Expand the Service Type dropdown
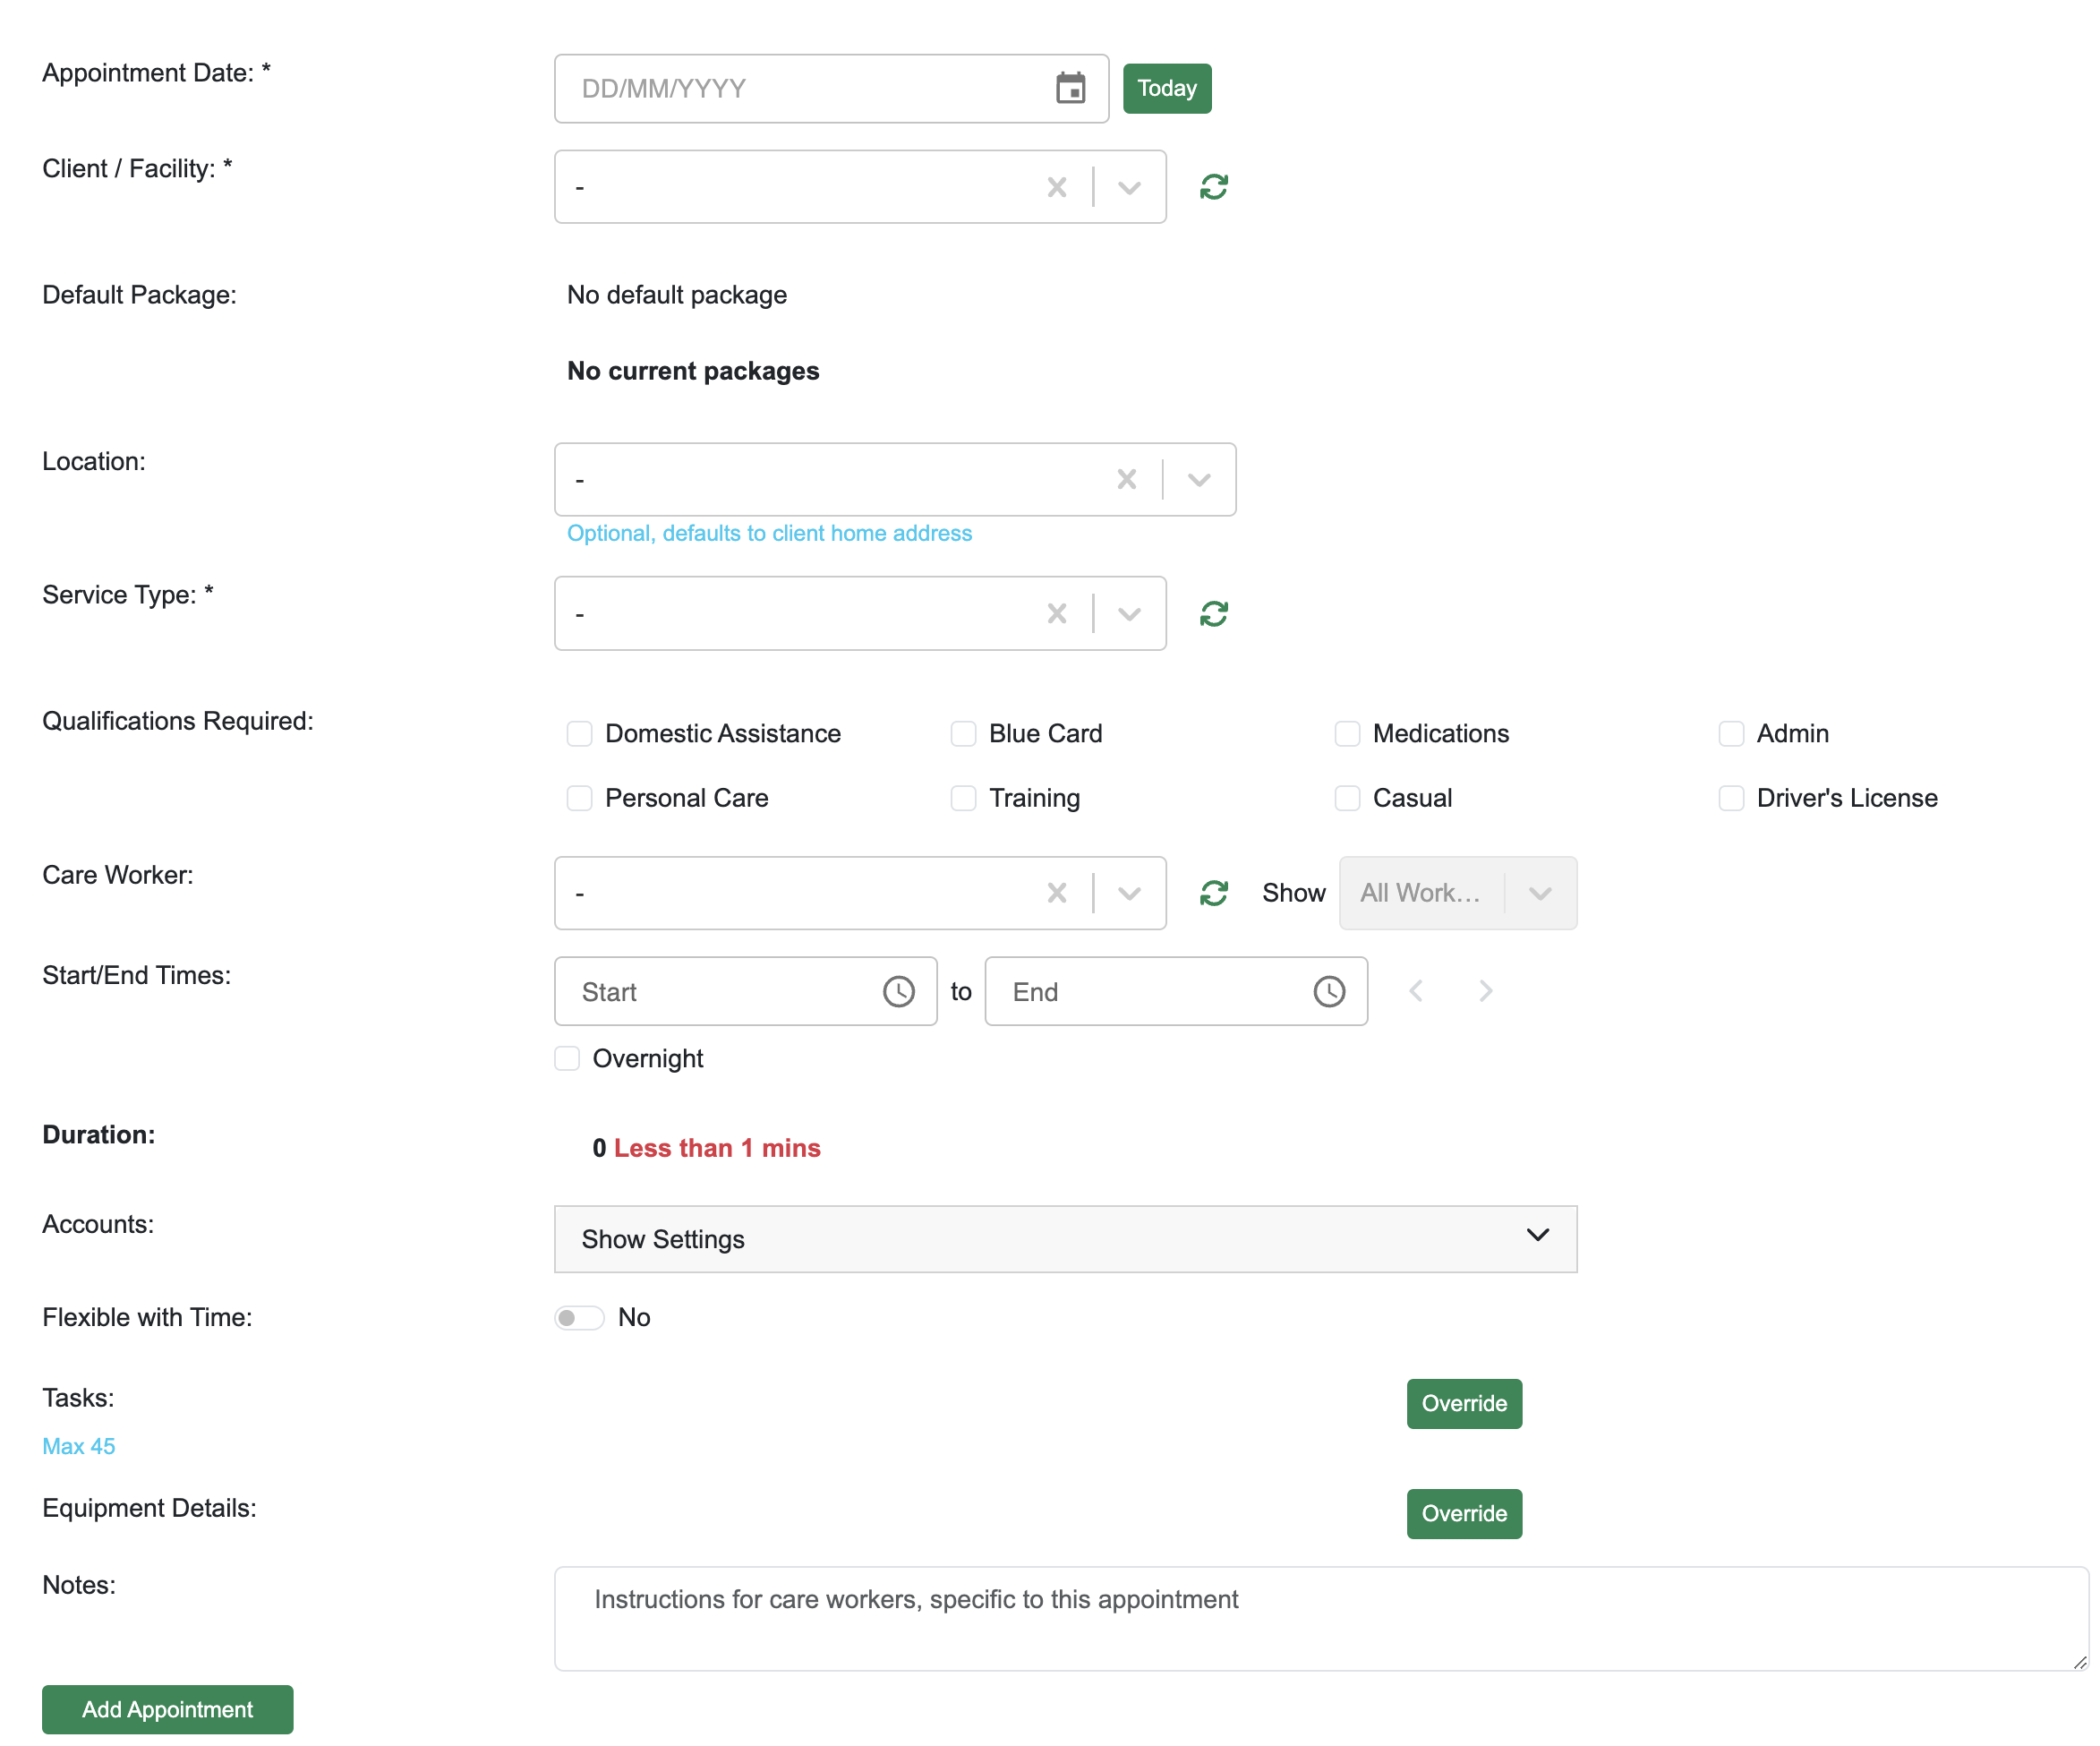The width and height of the screenshot is (2100, 1746). pyautogui.click(x=1129, y=613)
